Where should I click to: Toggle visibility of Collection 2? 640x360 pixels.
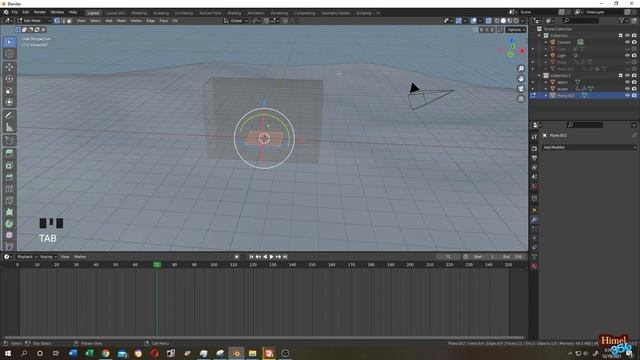[627, 76]
